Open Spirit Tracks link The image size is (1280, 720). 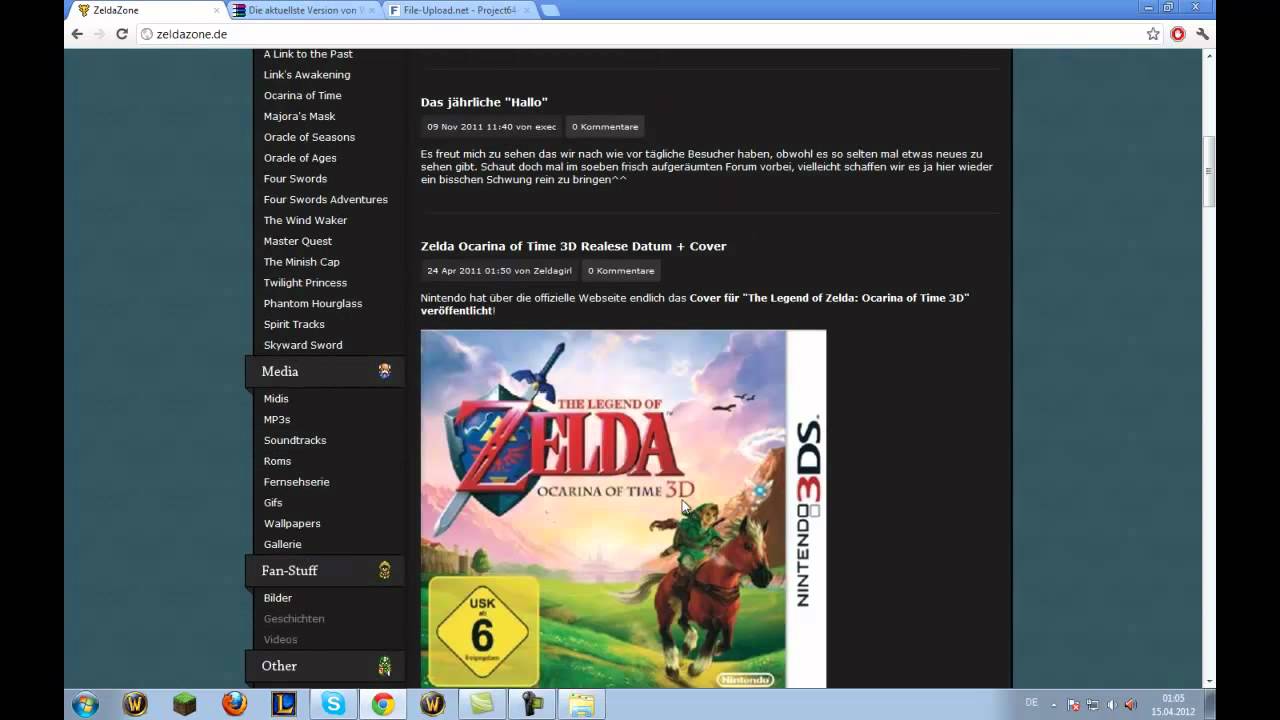[294, 325]
